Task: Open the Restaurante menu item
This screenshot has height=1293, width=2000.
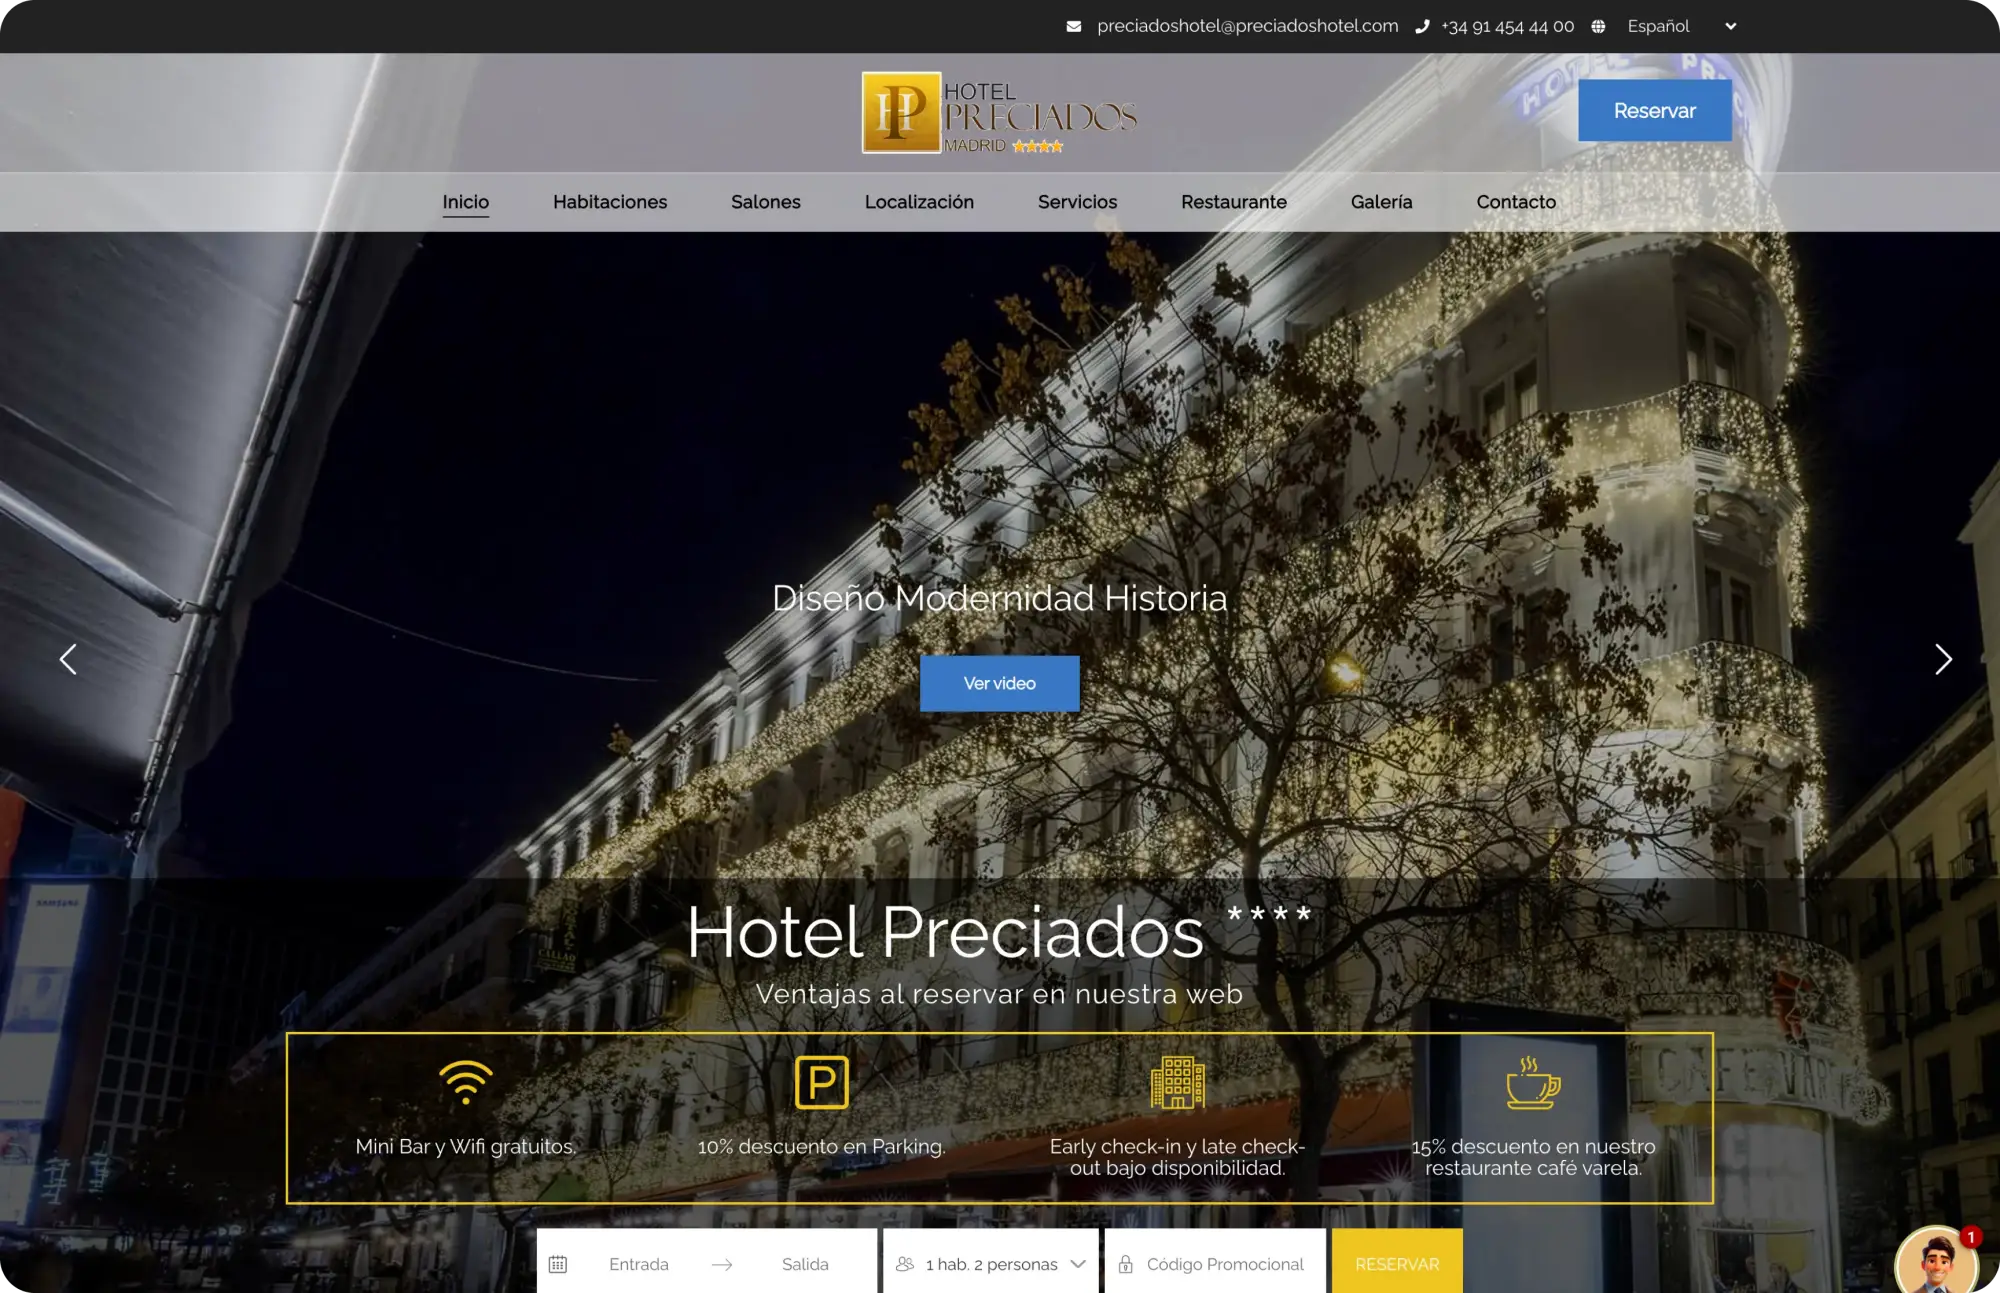Action: tap(1234, 202)
